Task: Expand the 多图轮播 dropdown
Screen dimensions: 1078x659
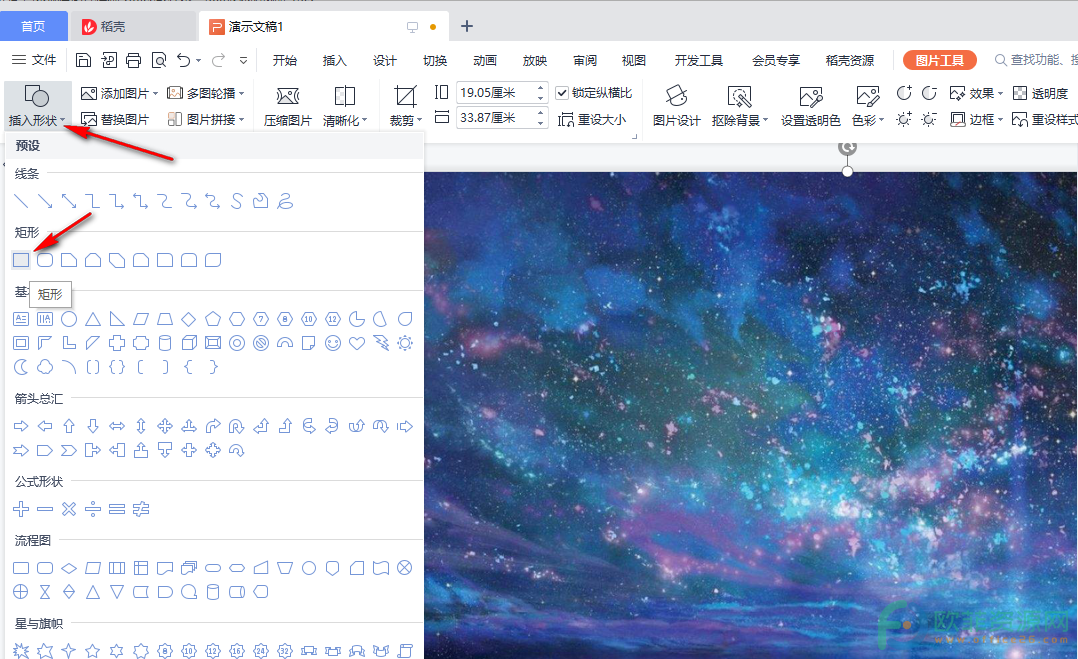Action: click(241, 93)
